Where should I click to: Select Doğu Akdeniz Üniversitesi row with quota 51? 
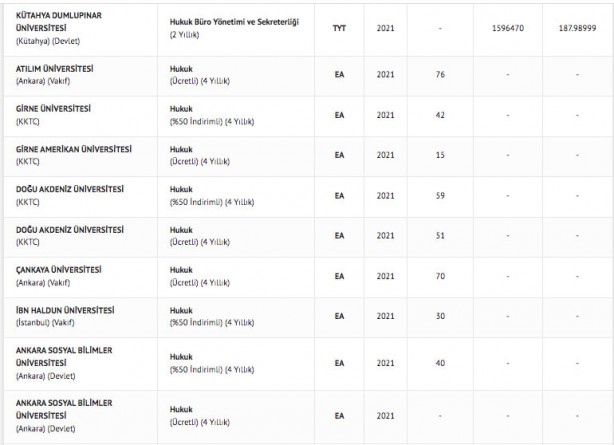69,229
